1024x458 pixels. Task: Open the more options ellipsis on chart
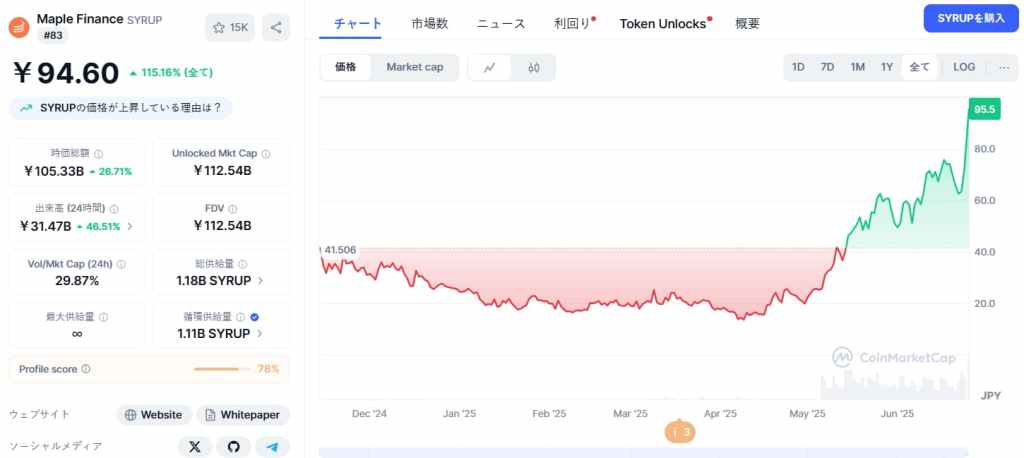click(1004, 67)
